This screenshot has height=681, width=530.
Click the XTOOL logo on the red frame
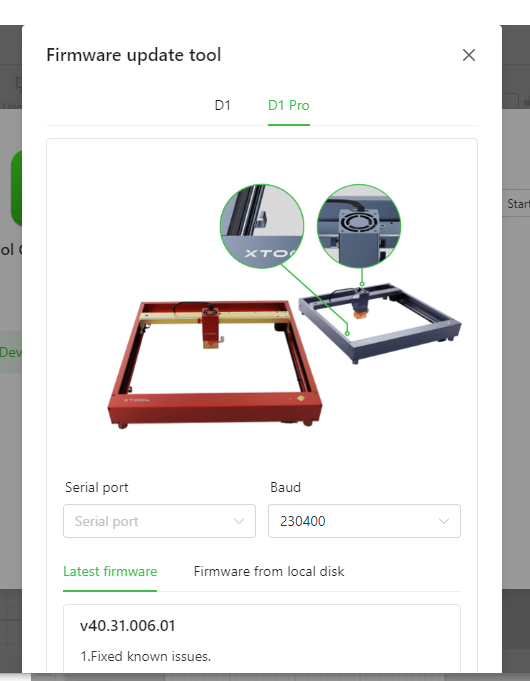click(136, 400)
